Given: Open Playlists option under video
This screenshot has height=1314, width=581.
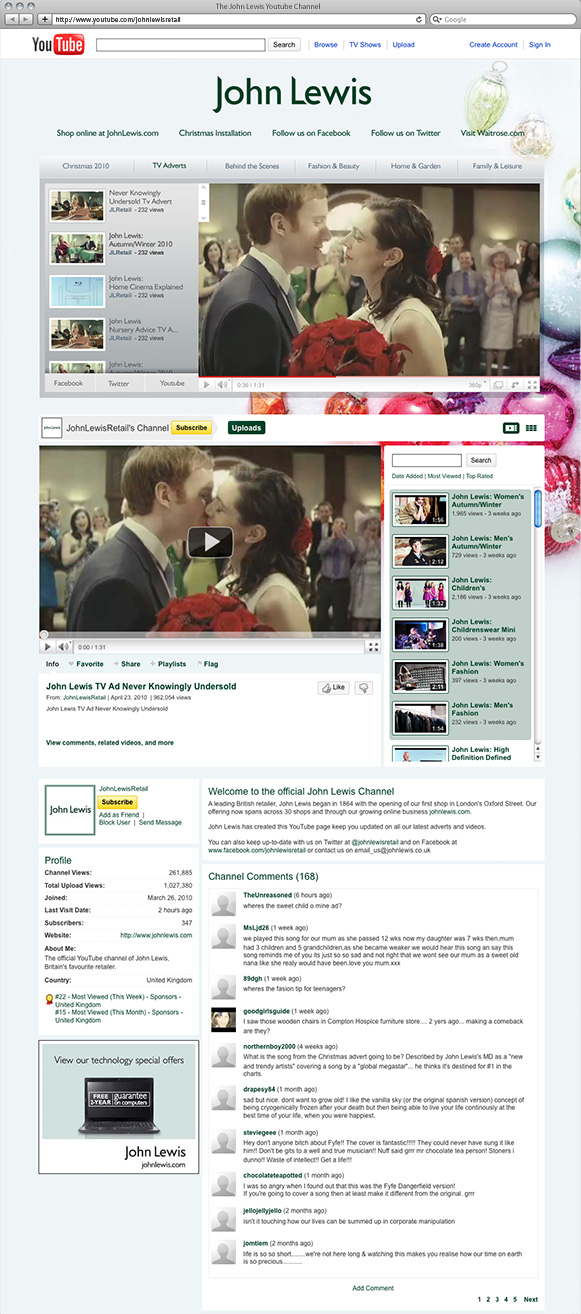Looking at the screenshot, I should (x=171, y=664).
